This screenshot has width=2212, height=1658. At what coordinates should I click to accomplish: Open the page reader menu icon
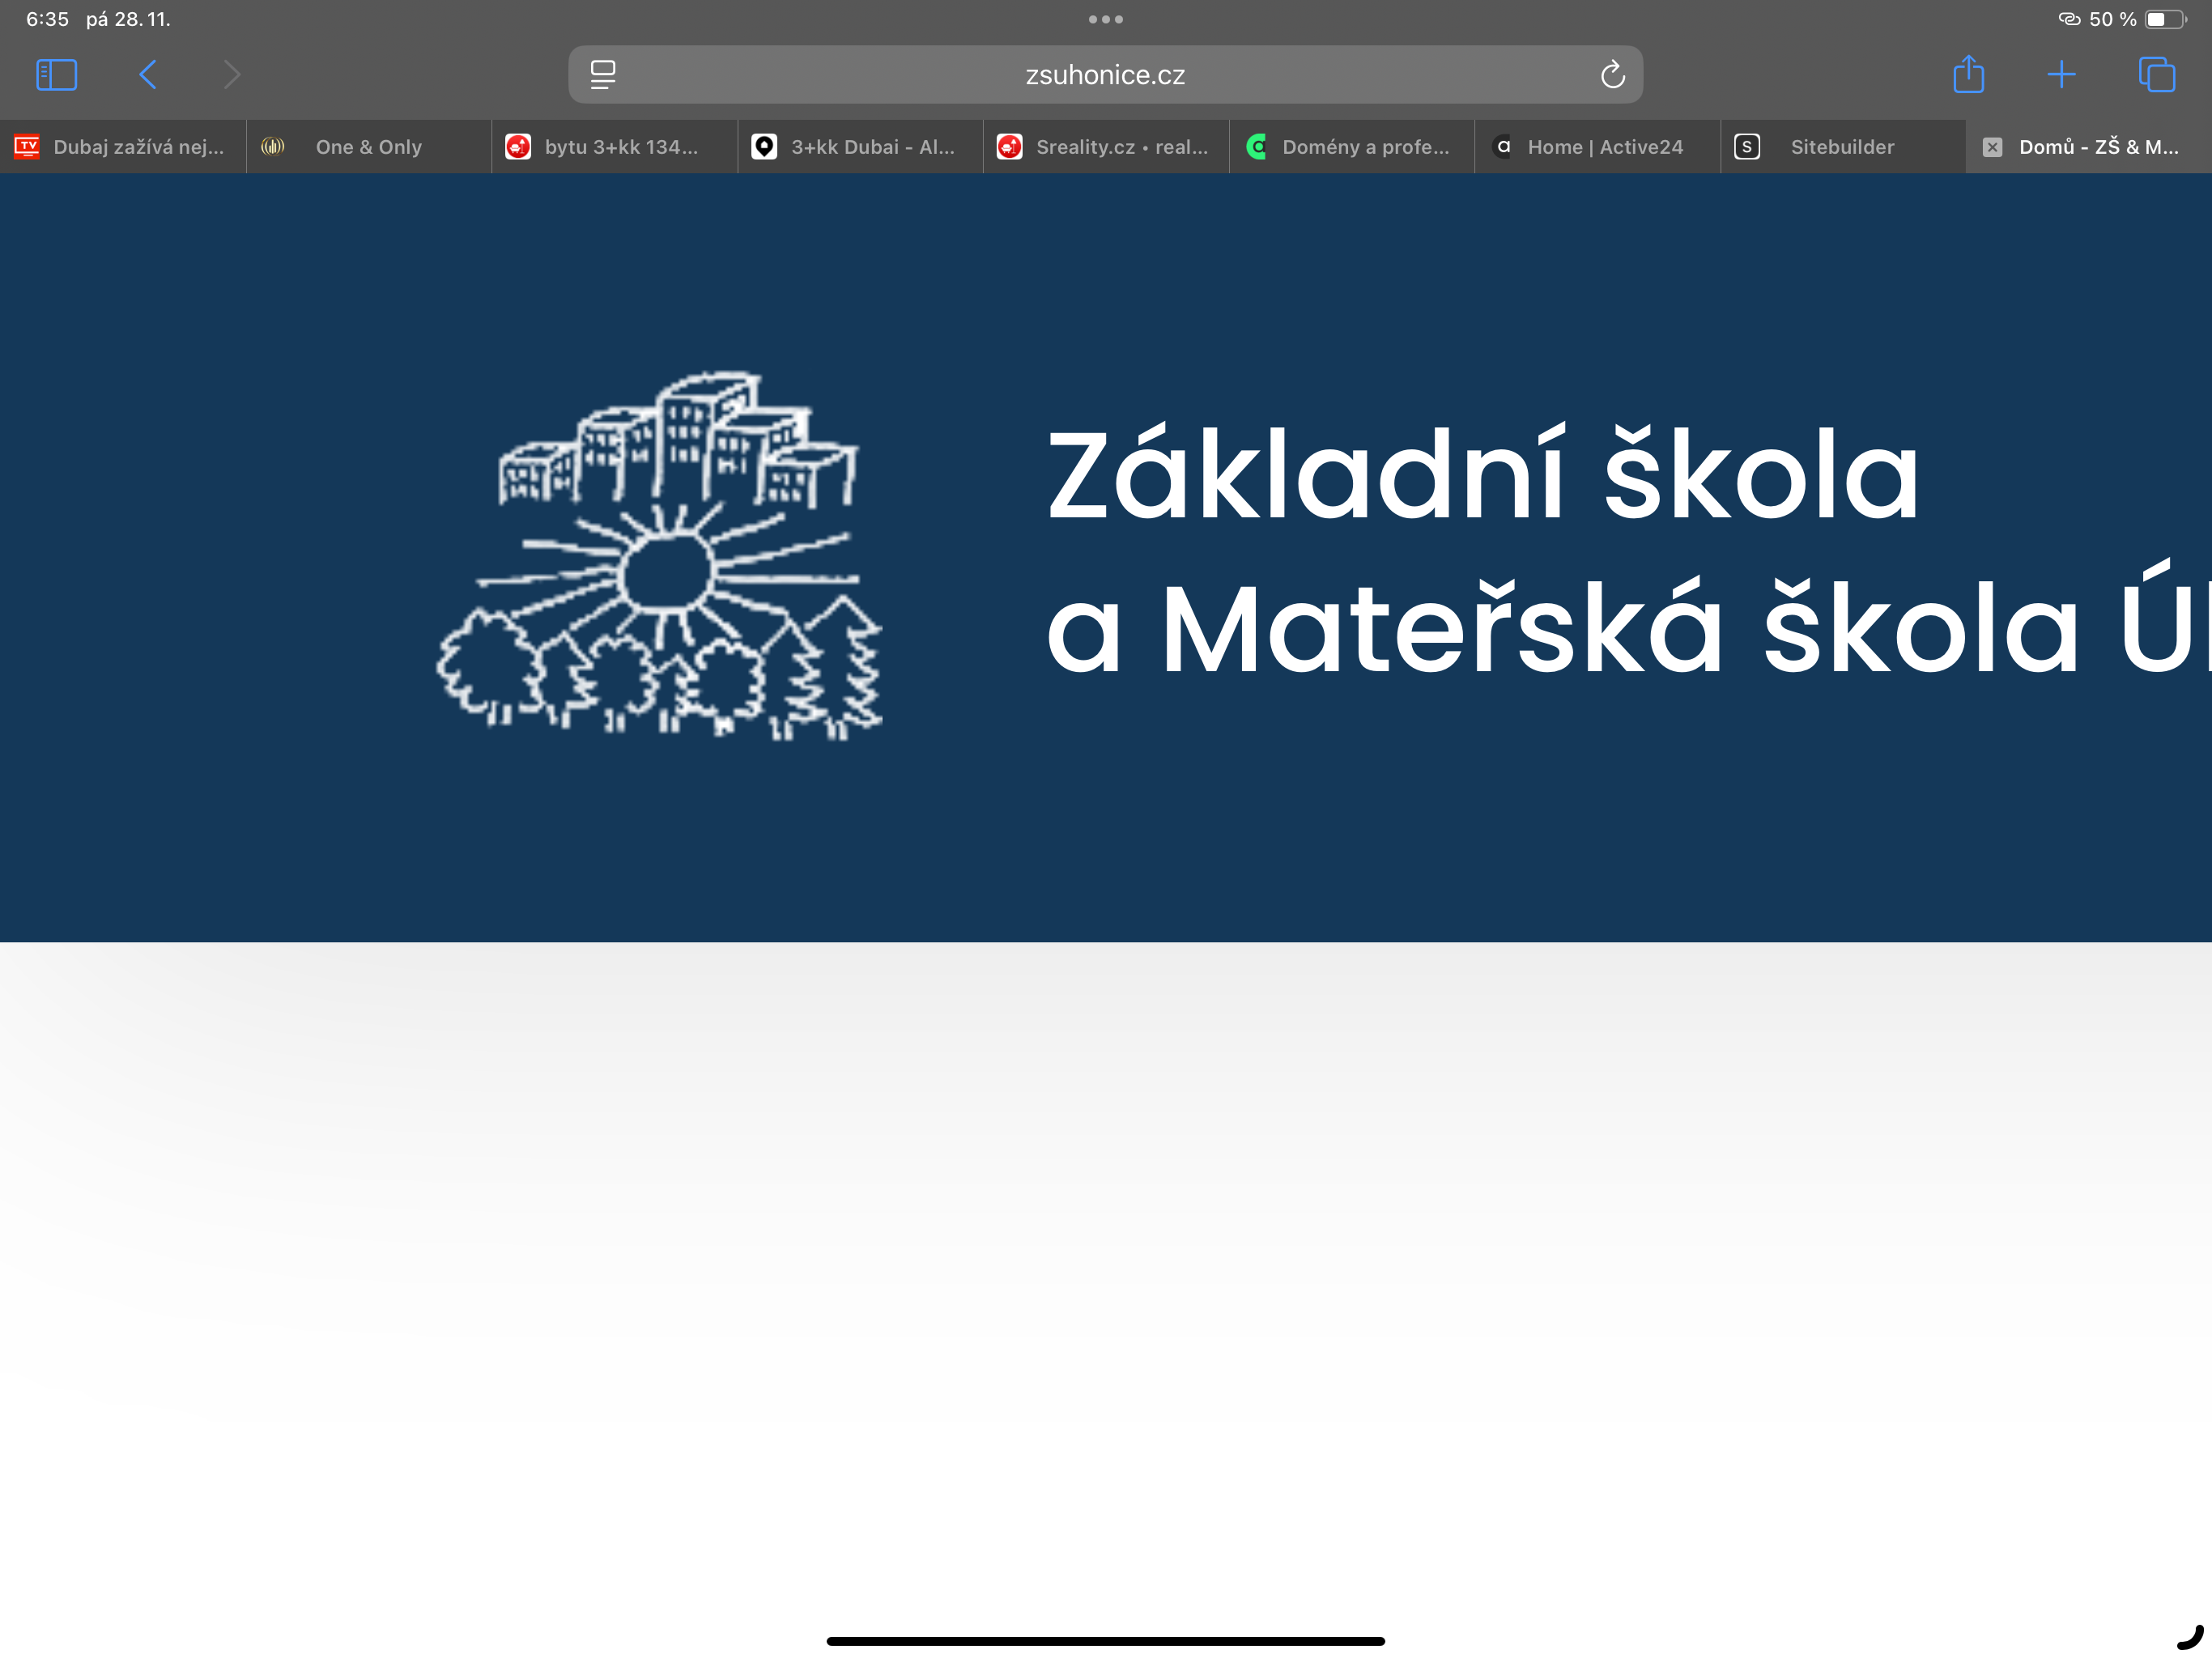click(x=603, y=75)
